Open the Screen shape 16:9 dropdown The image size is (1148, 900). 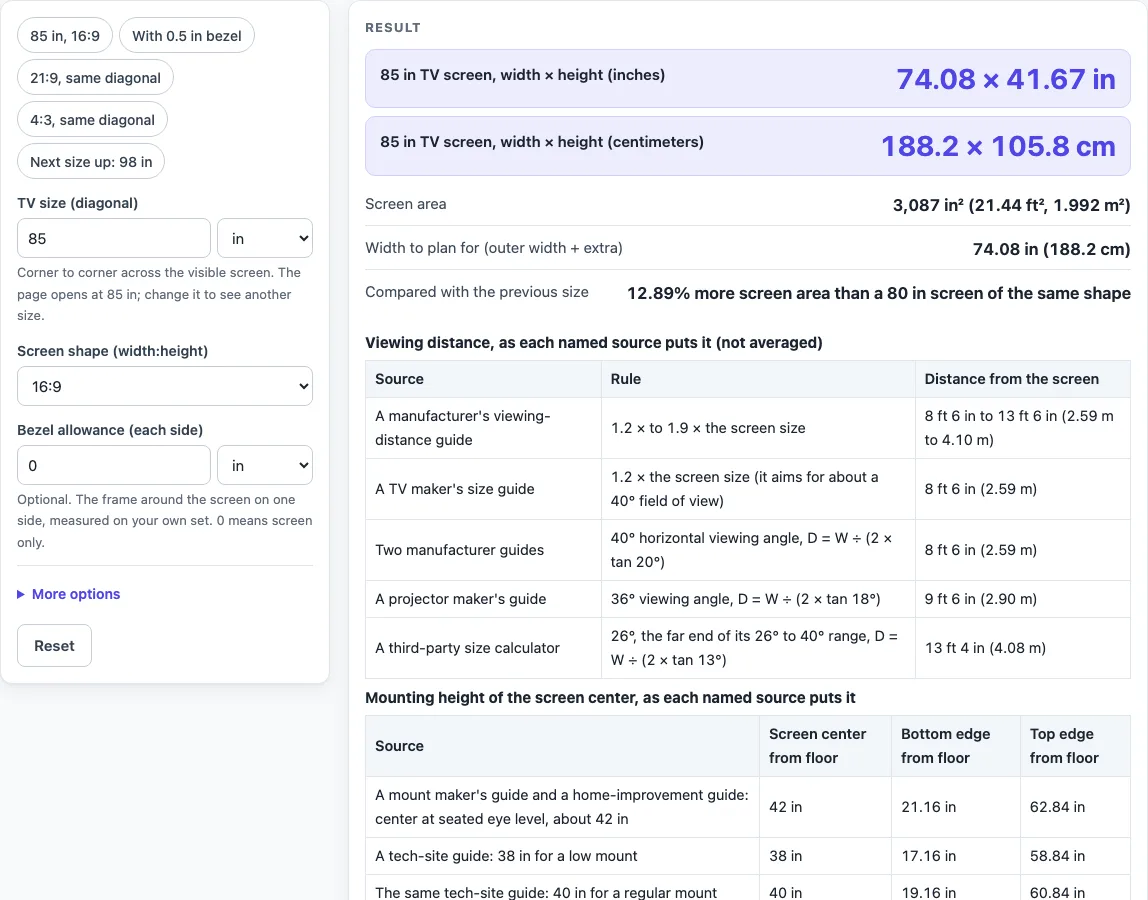pyautogui.click(x=165, y=386)
